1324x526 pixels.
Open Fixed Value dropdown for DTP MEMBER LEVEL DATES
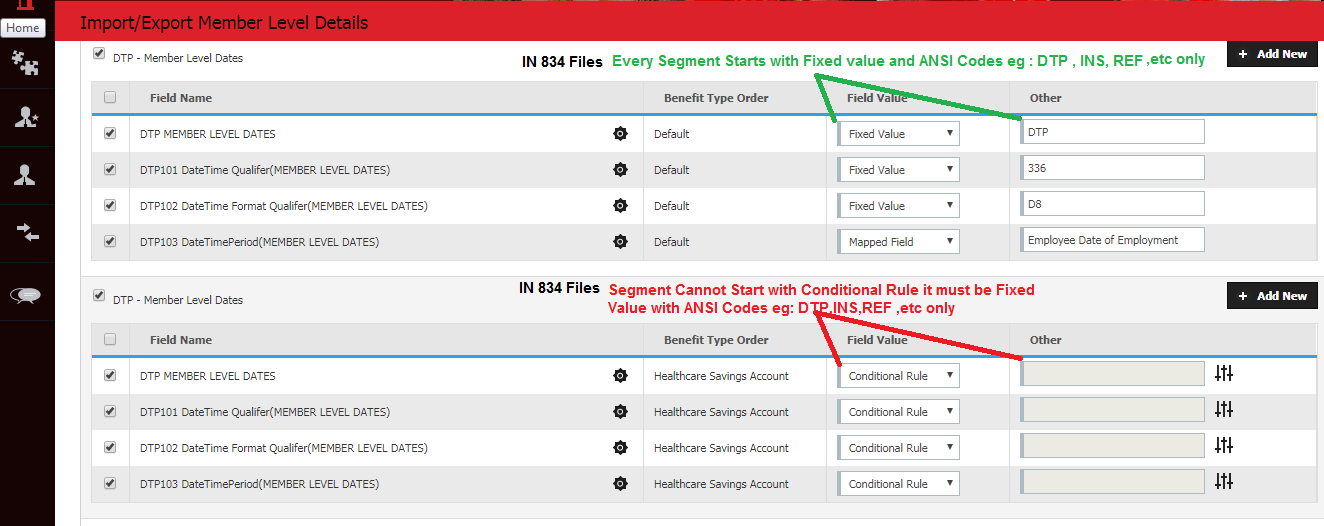(899, 134)
